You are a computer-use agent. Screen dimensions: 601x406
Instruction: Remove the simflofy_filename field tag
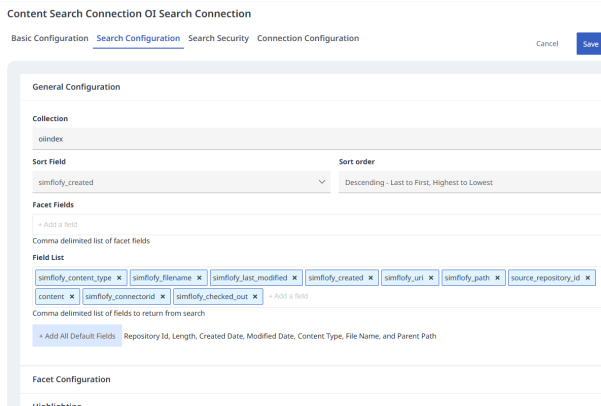point(199,278)
